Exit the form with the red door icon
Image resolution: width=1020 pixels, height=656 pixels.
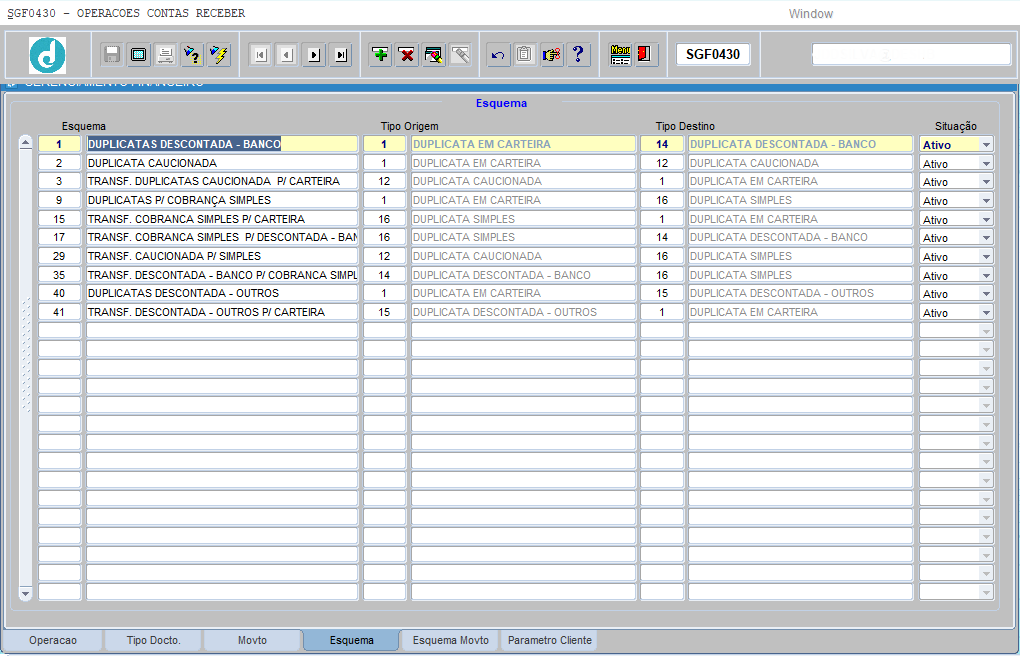click(x=646, y=55)
